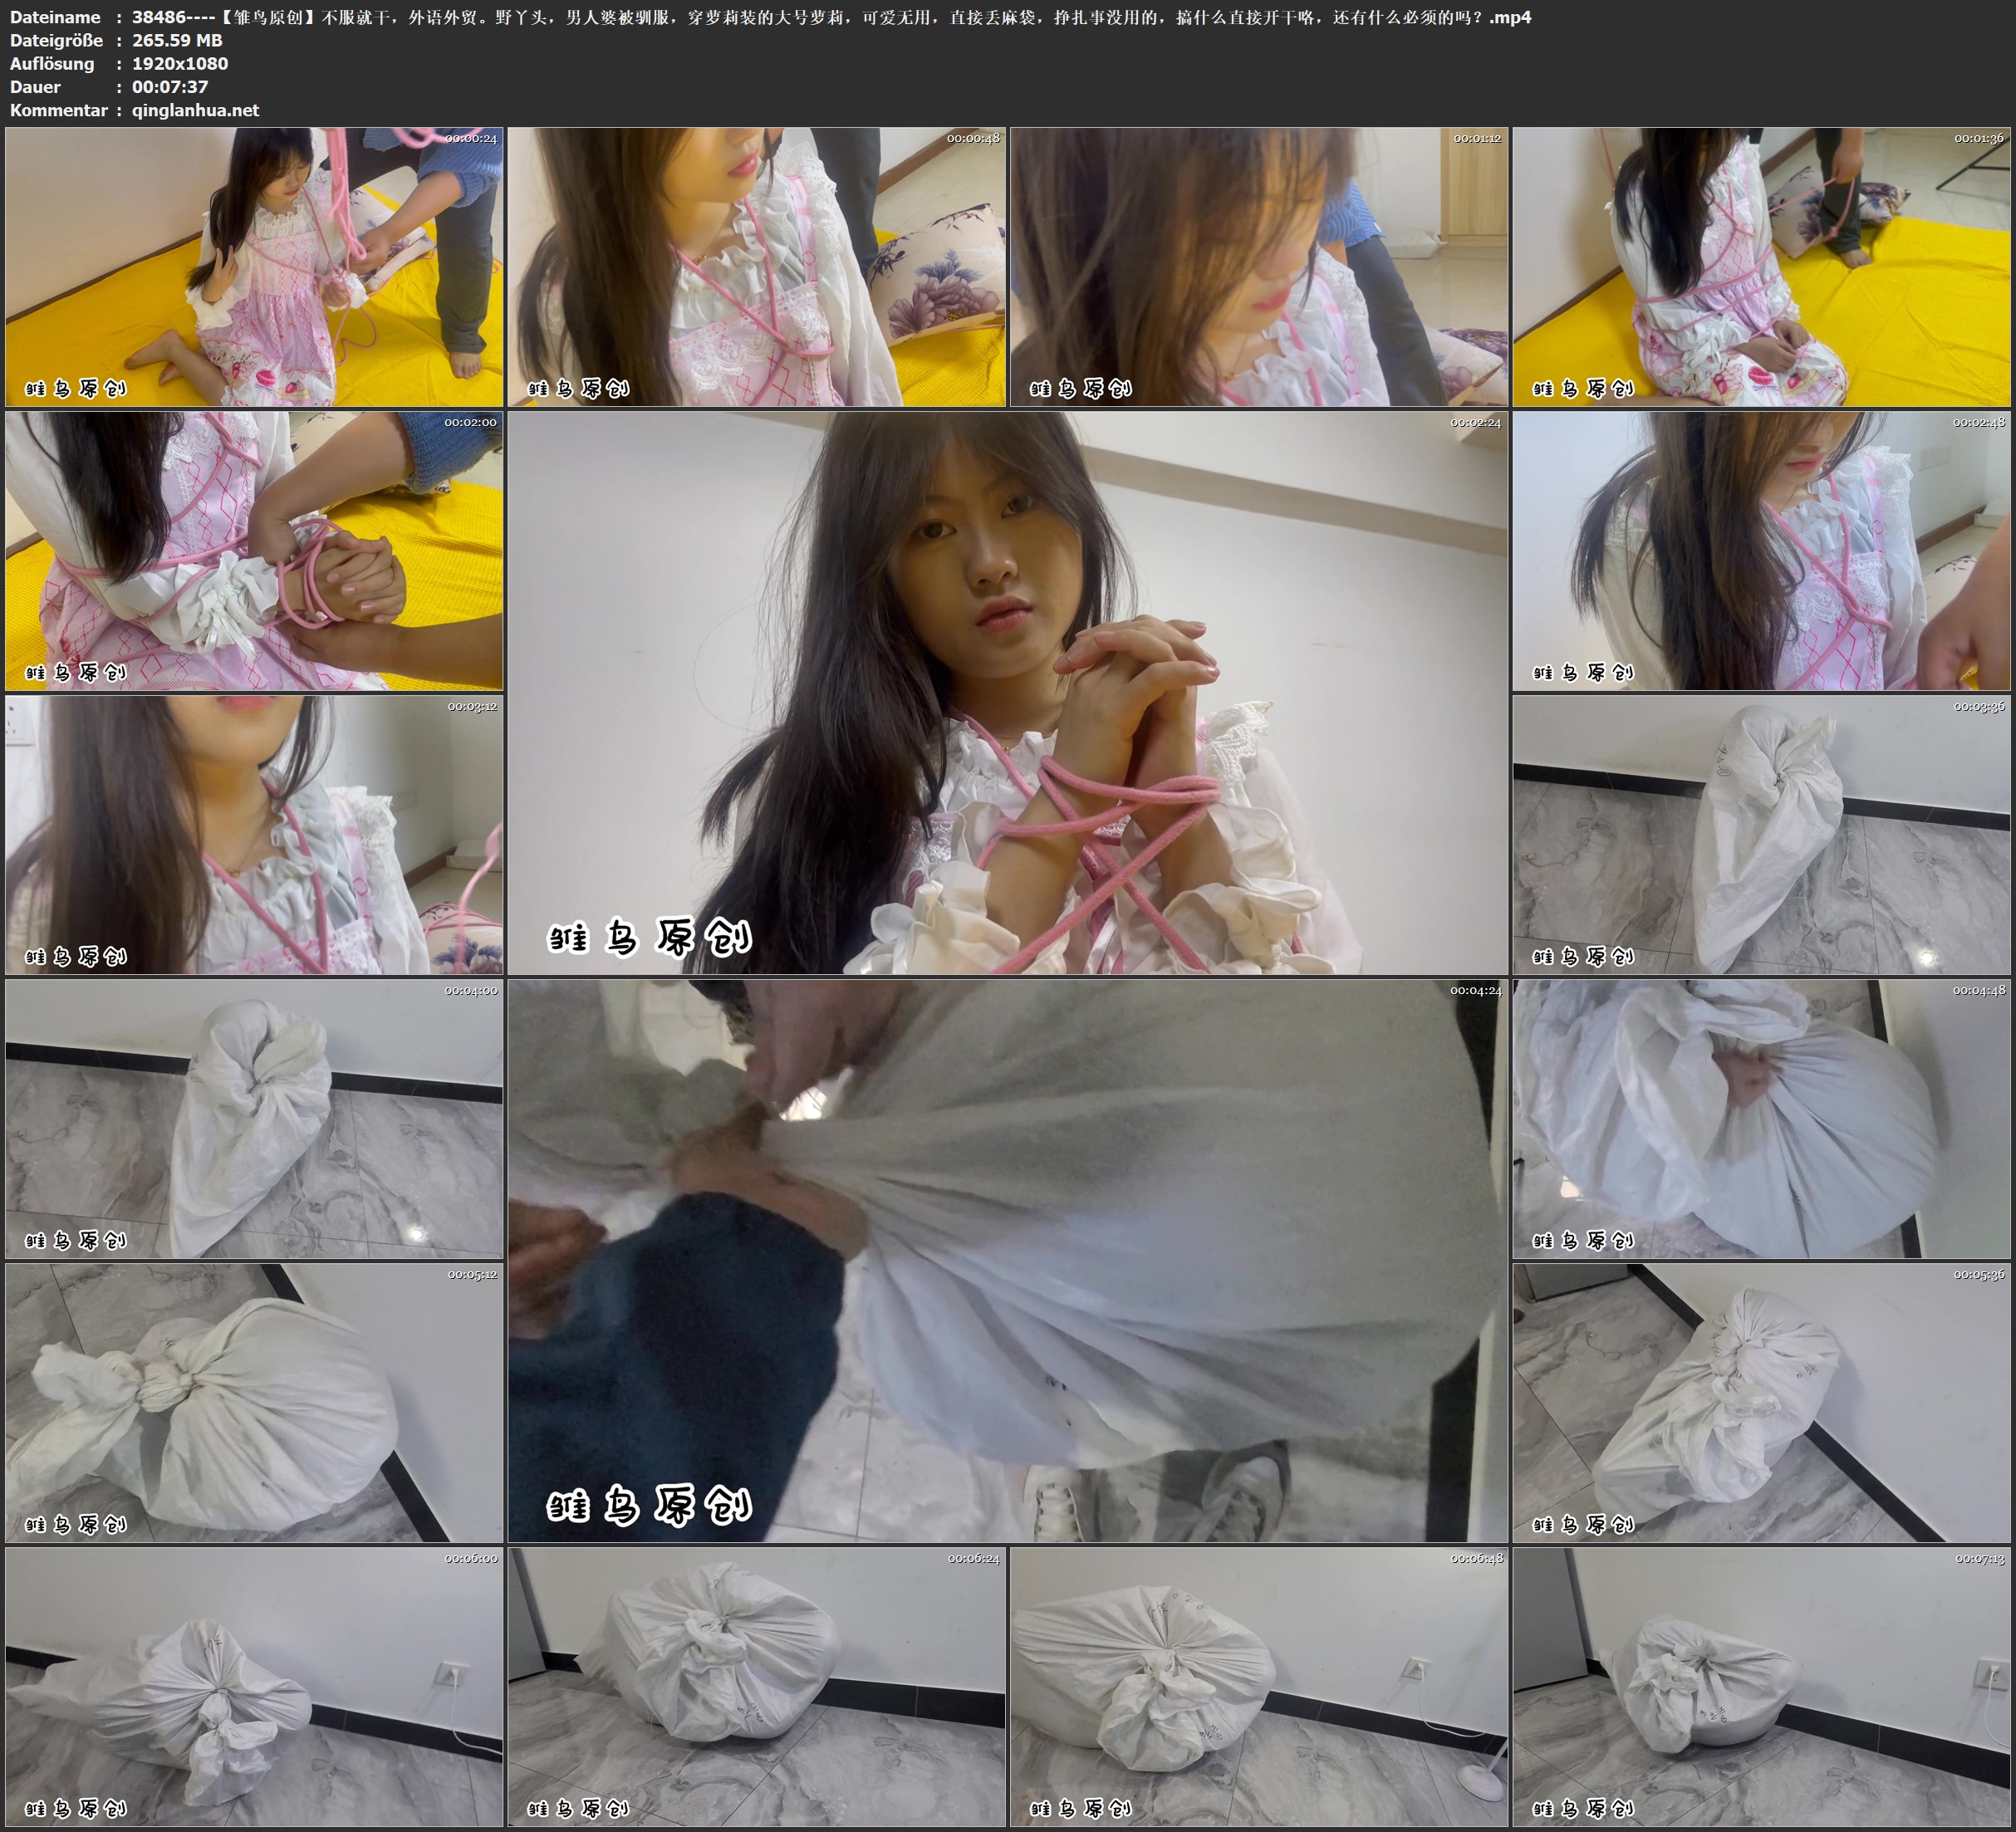Open the thumbnail timestamped 00:03:36
Screen dimensions: 2016x1832
tap(1761, 835)
